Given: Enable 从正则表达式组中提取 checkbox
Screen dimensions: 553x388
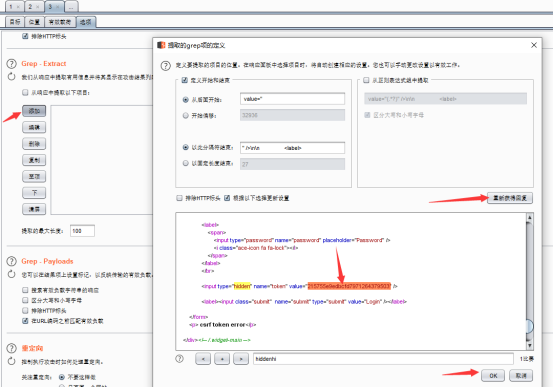Looking at the screenshot, I should [366, 80].
